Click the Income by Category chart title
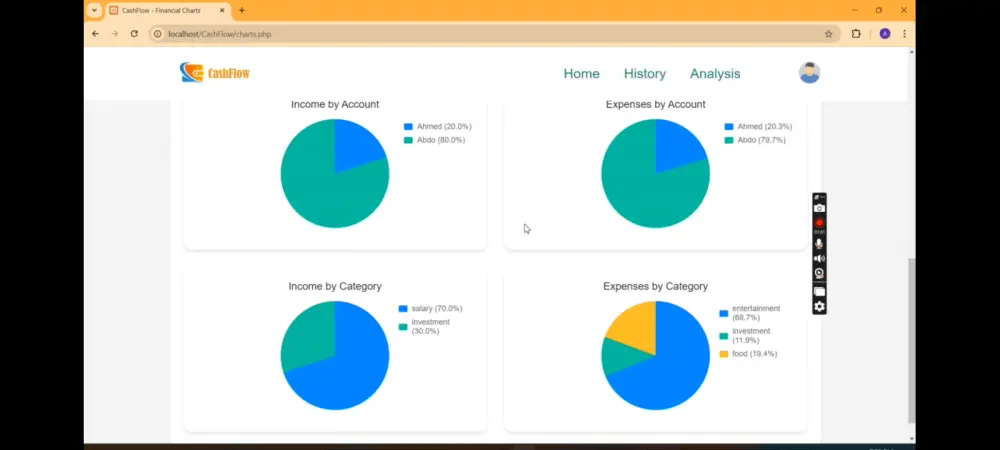Screen dimensions: 1000x450 (x=335, y=286)
